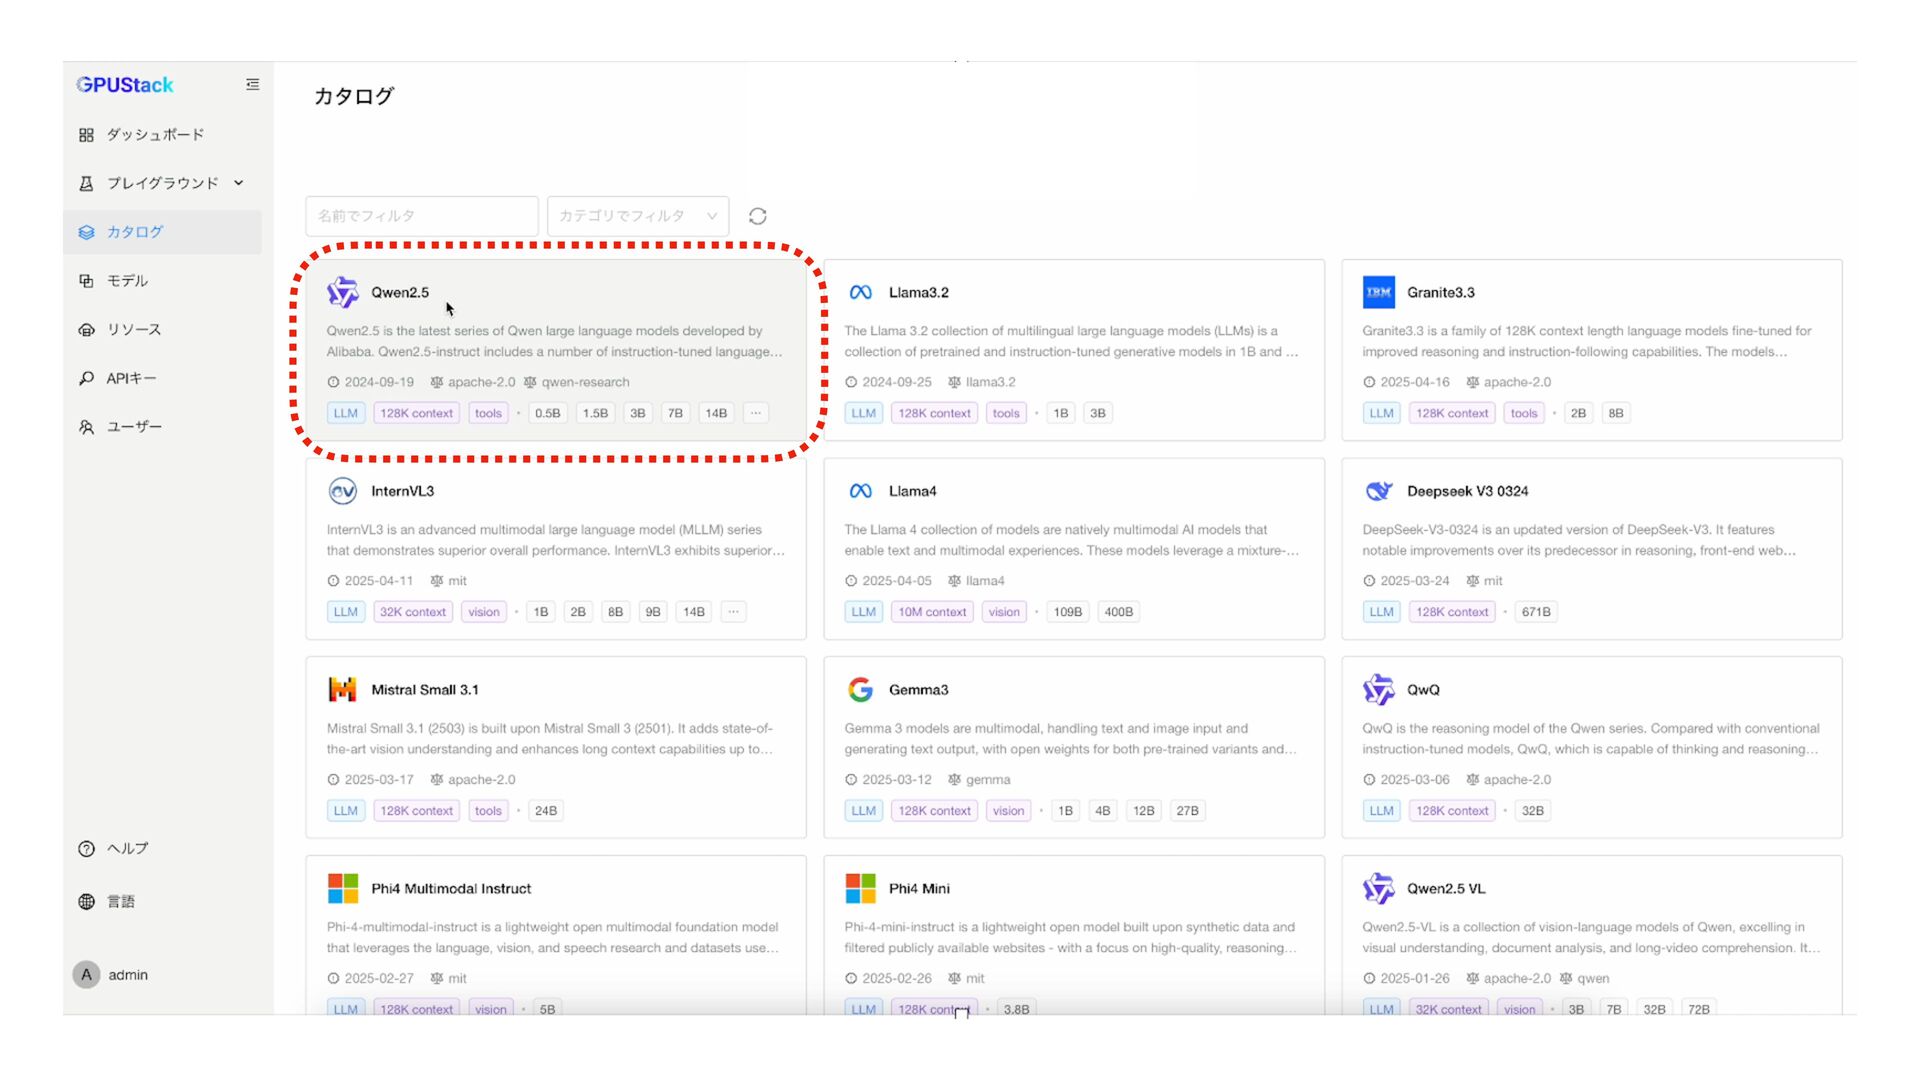Click the Granite3.3 IBM logo
This screenshot has width=1920, height=1080.
1379,293
